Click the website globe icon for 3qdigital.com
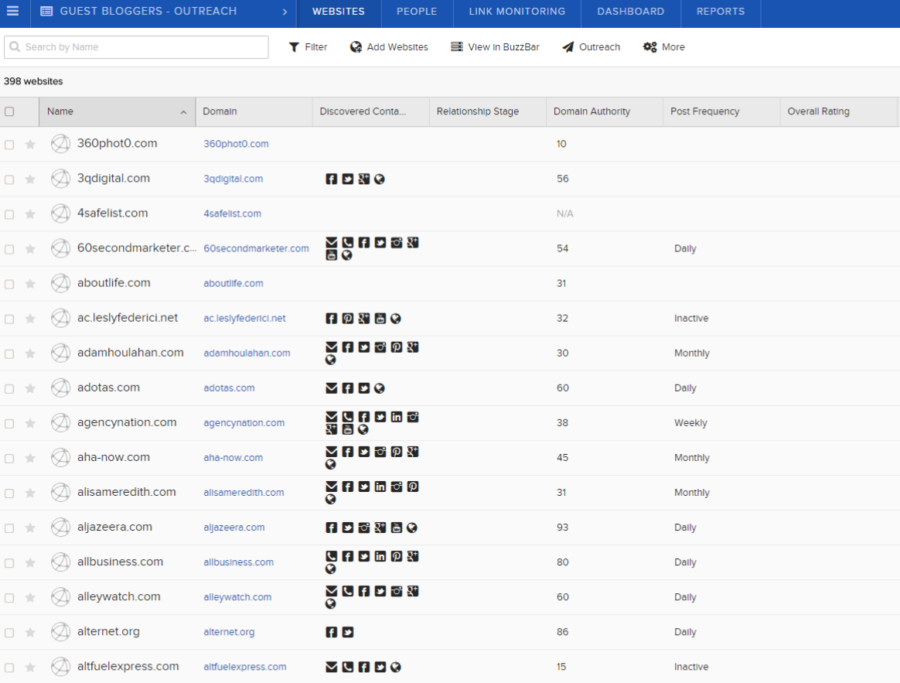This screenshot has height=683, width=900. (379, 179)
